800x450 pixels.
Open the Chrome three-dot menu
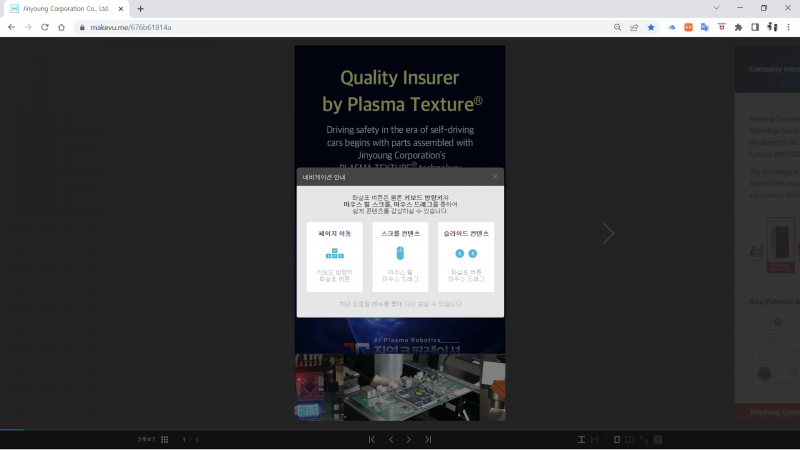click(788, 27)
